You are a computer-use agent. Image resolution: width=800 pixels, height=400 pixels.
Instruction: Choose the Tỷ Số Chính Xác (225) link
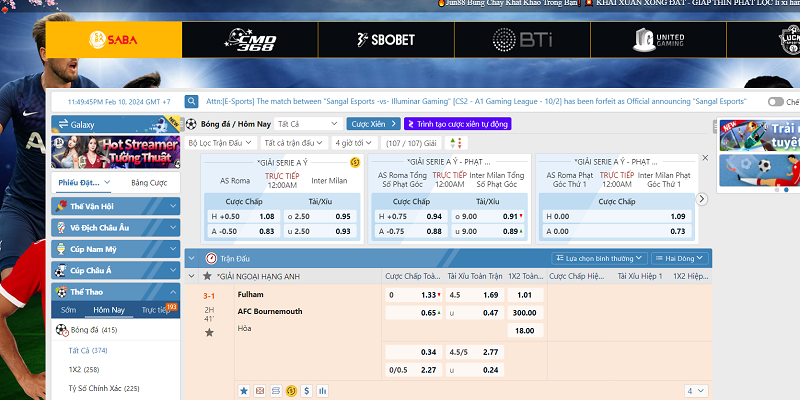click(104, 388)
